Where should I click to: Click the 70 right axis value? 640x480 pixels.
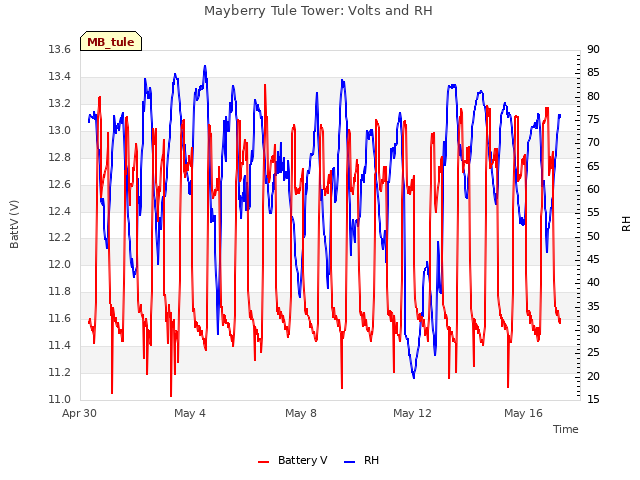[x=593, y=142]
